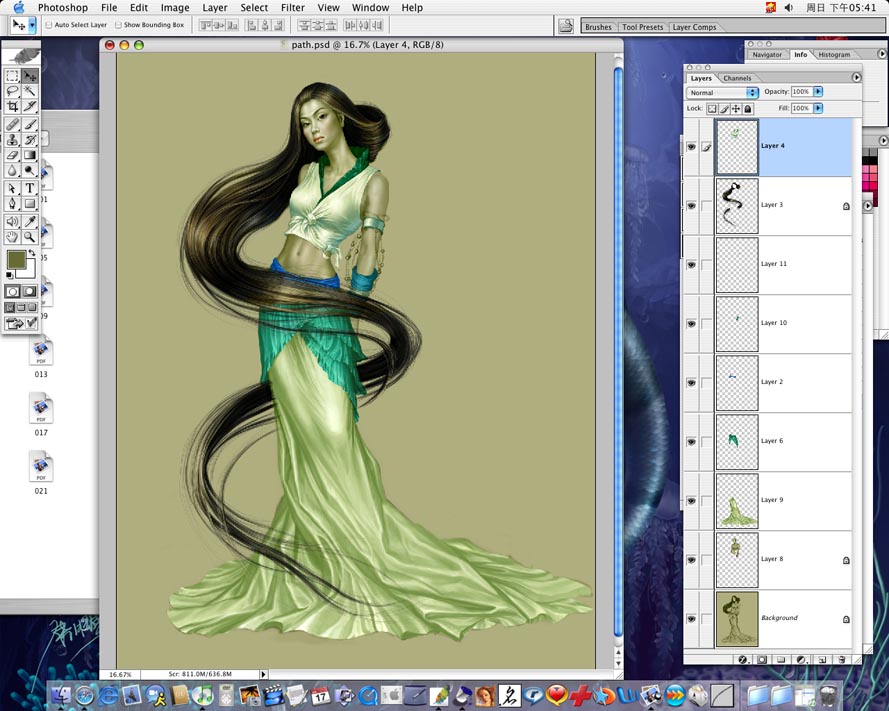Click the background color swatch
Screen dimensions: 889x711
tap(30, 272)
